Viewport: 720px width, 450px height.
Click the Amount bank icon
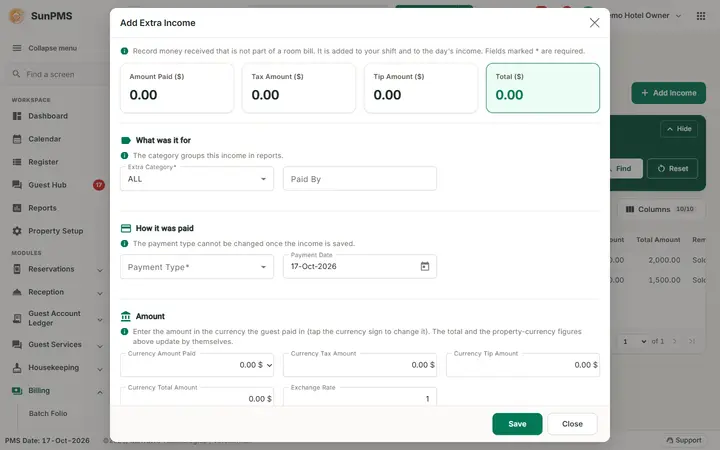click(126, 316)
